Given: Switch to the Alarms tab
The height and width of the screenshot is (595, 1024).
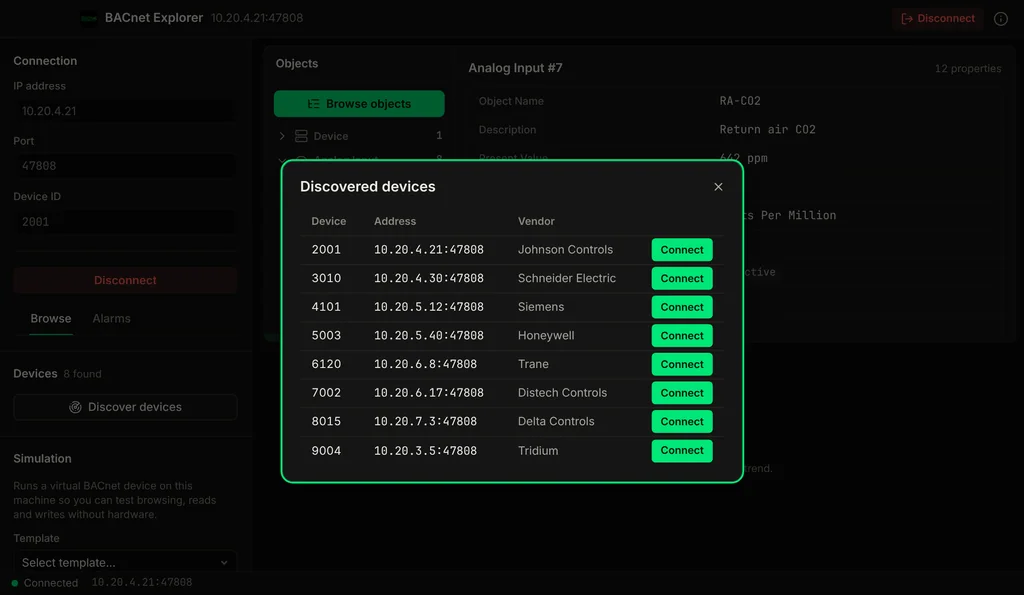Looking at the screenshot, I should 112,319.
